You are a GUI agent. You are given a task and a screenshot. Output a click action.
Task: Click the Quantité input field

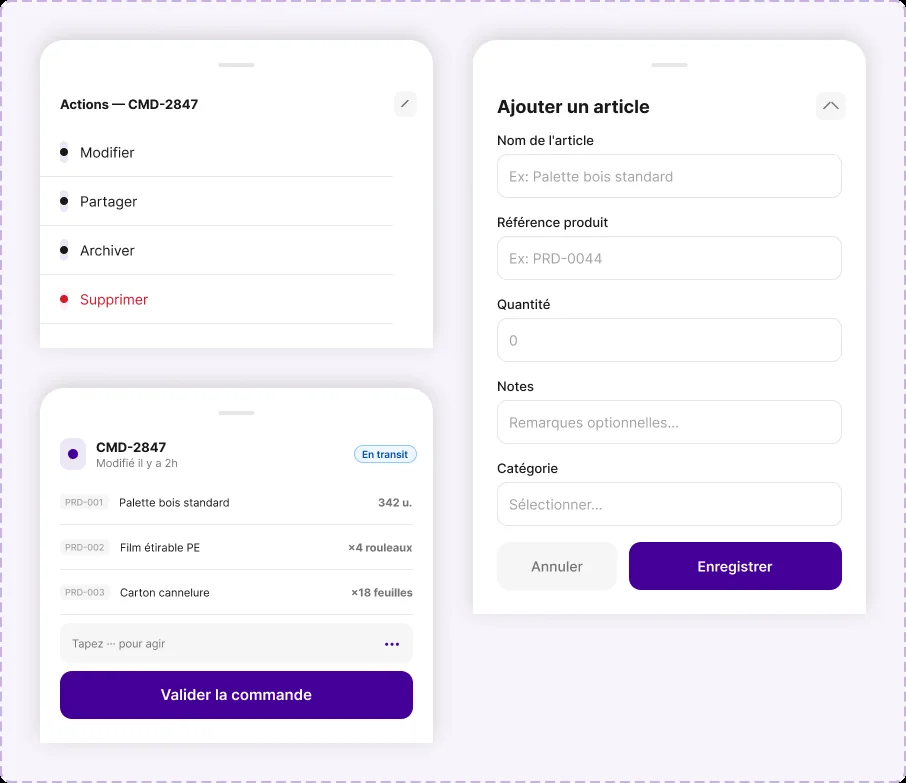pyautogui.click(x=669, y=340)
